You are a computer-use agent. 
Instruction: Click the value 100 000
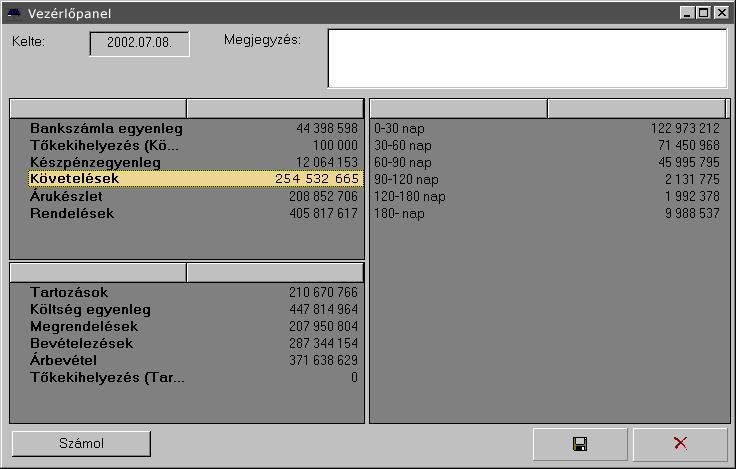336,145
